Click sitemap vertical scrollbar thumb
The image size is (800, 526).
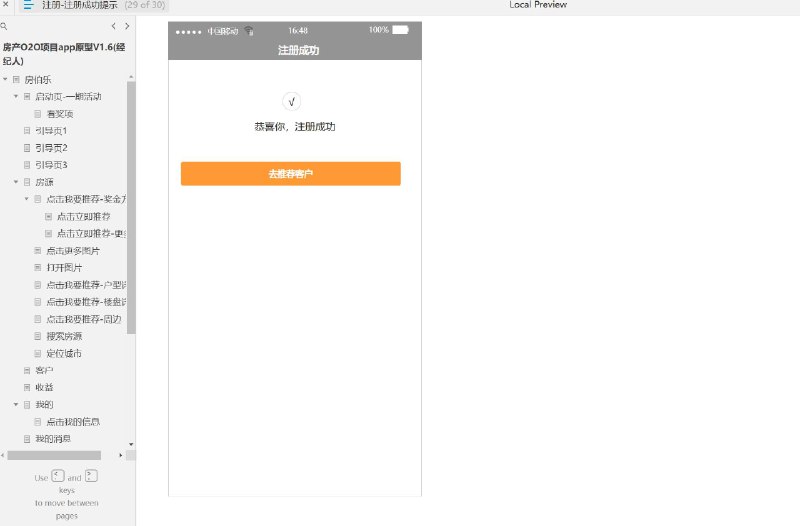pos(131,207)
